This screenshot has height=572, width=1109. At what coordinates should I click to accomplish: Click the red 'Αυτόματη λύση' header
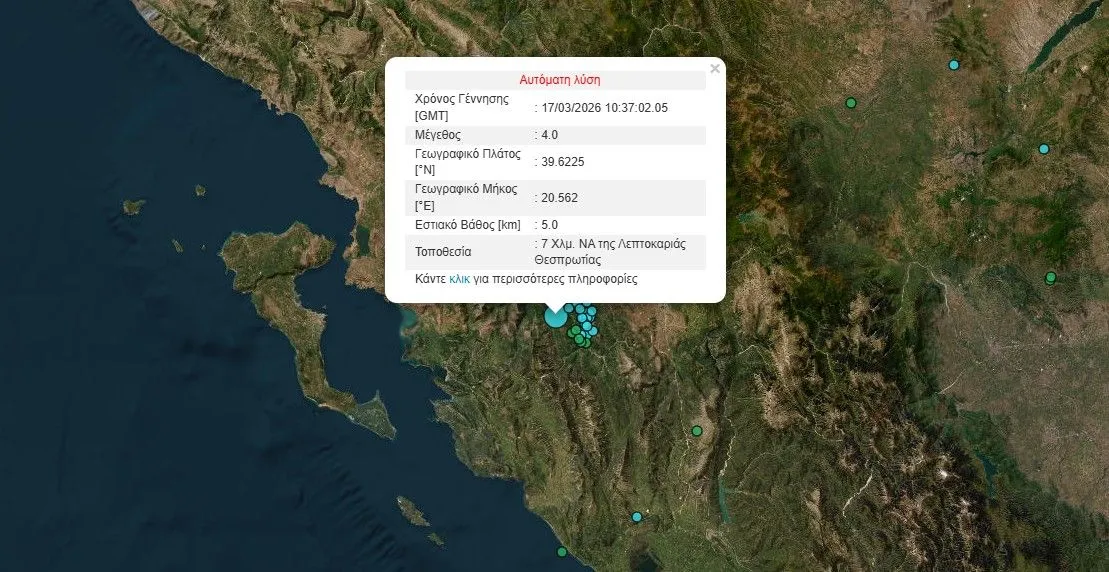(559, 79)
